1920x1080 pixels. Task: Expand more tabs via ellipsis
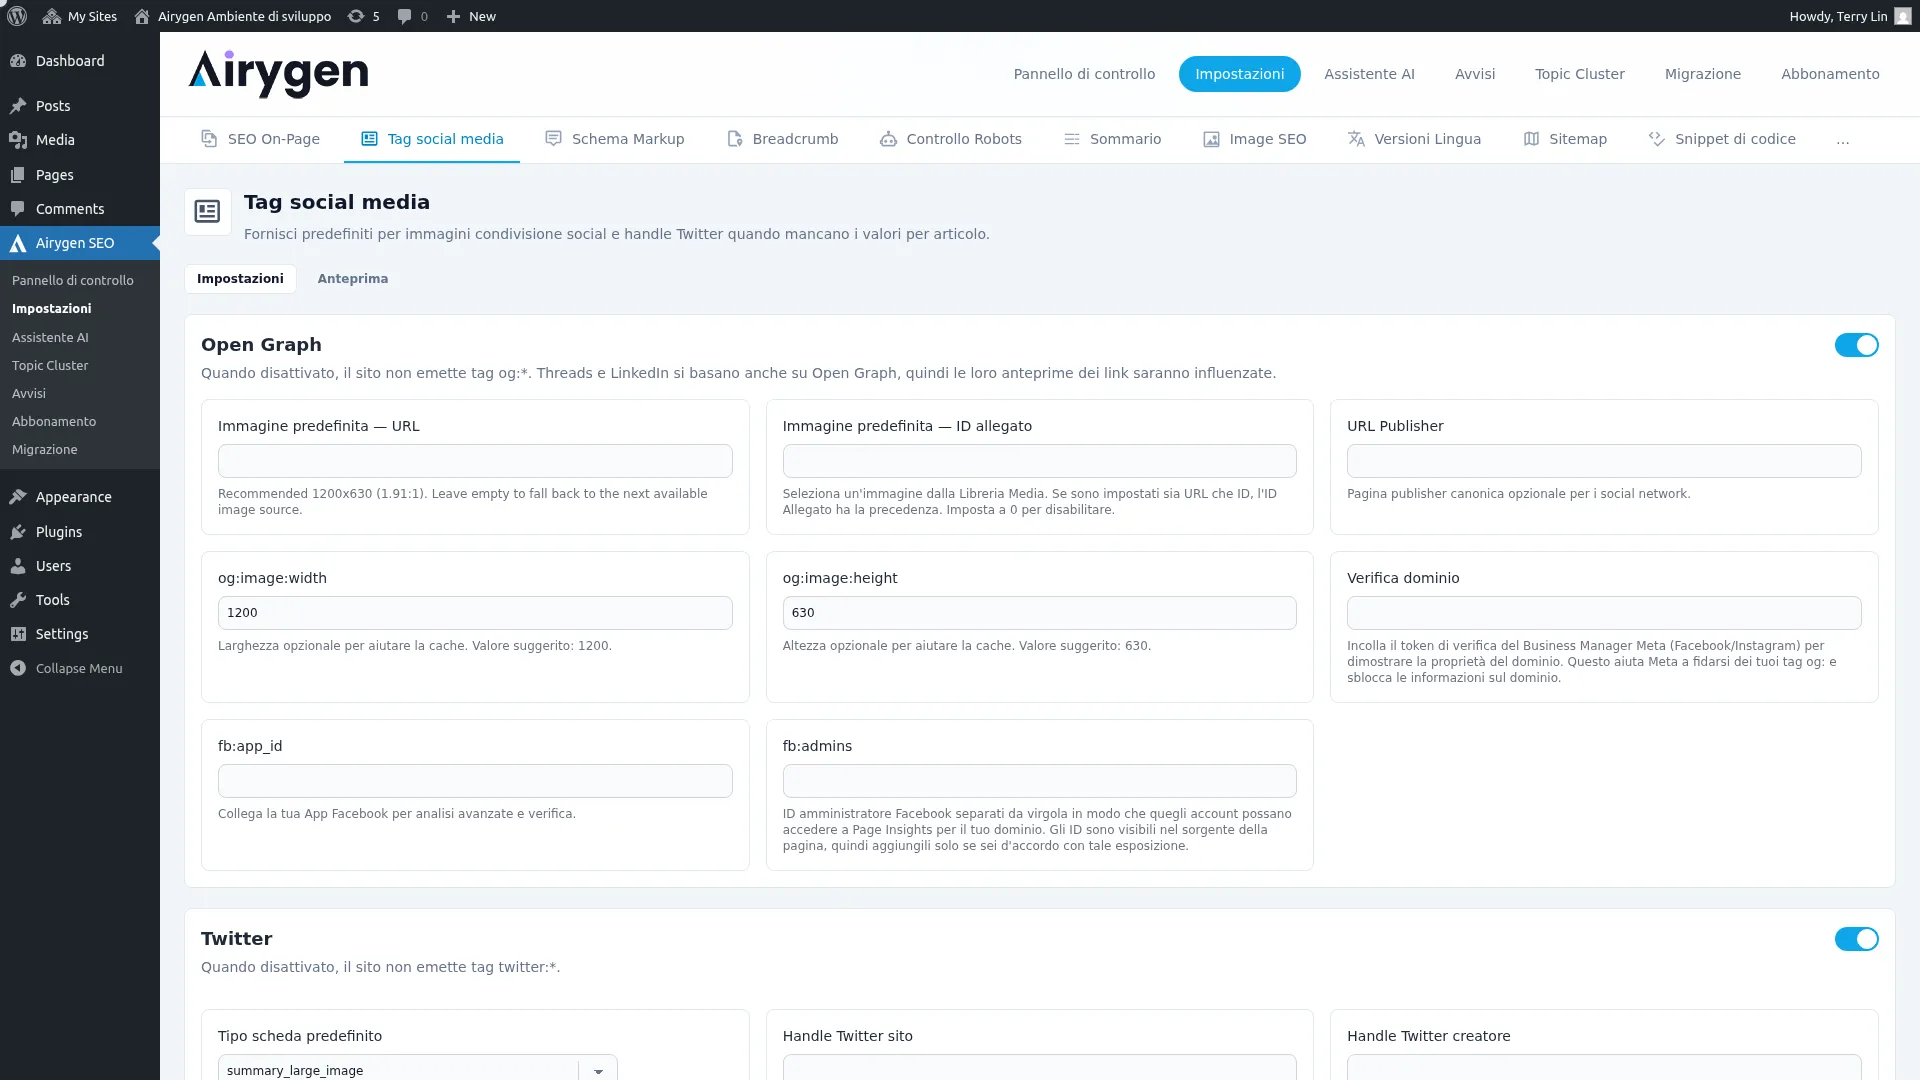[1843, 140]
